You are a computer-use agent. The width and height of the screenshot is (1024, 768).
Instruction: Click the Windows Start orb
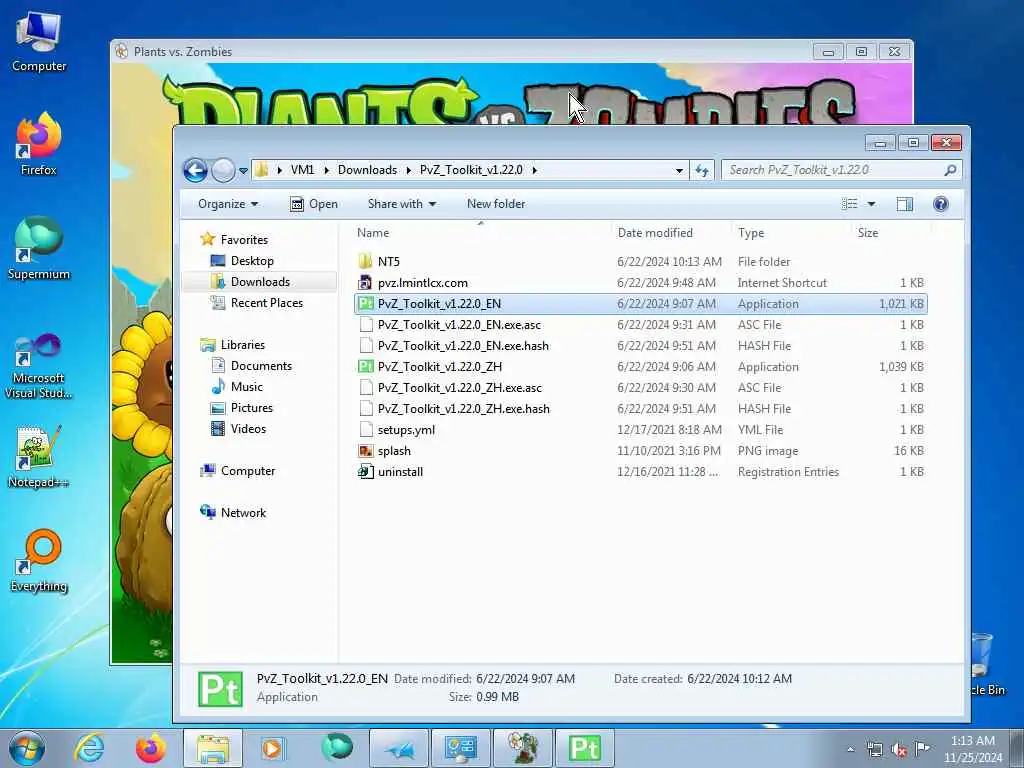27,748
